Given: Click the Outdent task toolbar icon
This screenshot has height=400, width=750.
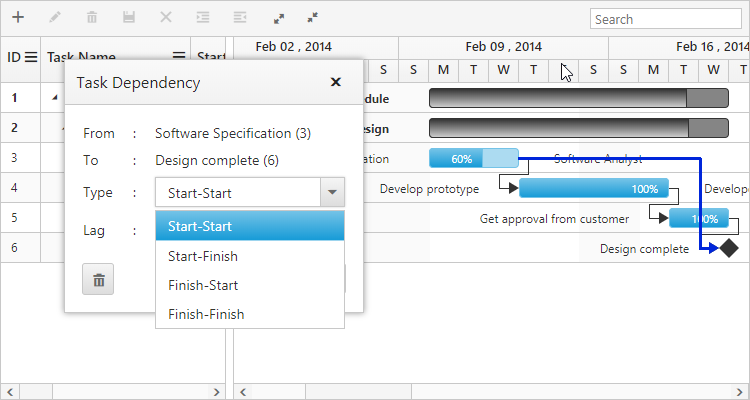Looking at the screenshot, I should click(240, 18).
